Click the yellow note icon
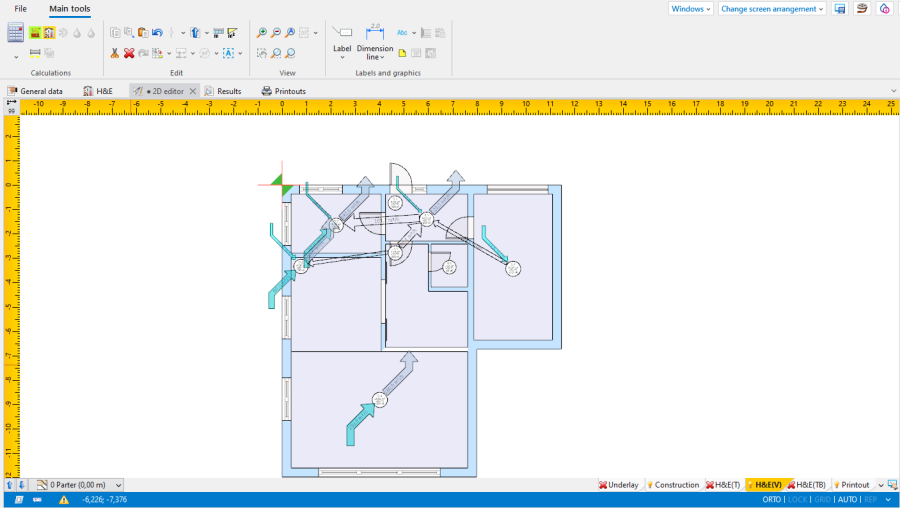The image size is (900, 508). 402,53
